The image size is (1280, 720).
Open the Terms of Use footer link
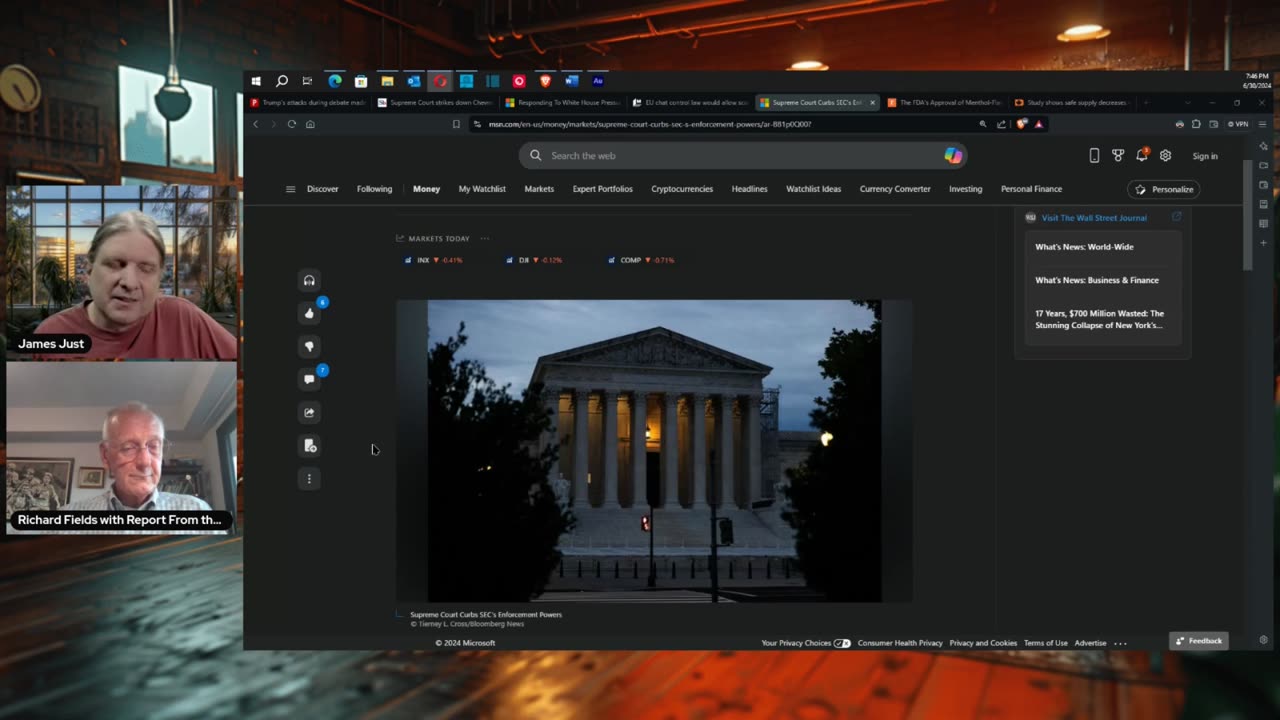[1046, 643]
